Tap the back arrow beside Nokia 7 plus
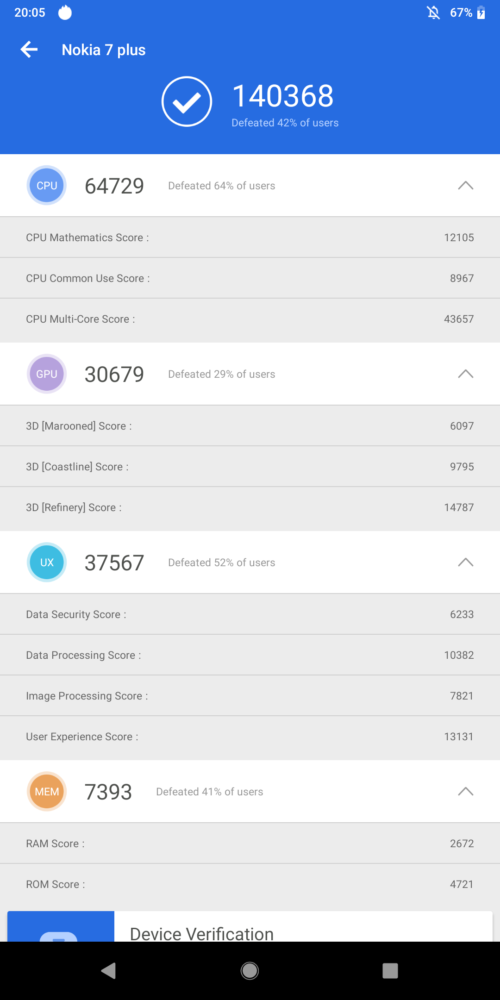Viewport: 500px width, 1000px height. (29, 50)
